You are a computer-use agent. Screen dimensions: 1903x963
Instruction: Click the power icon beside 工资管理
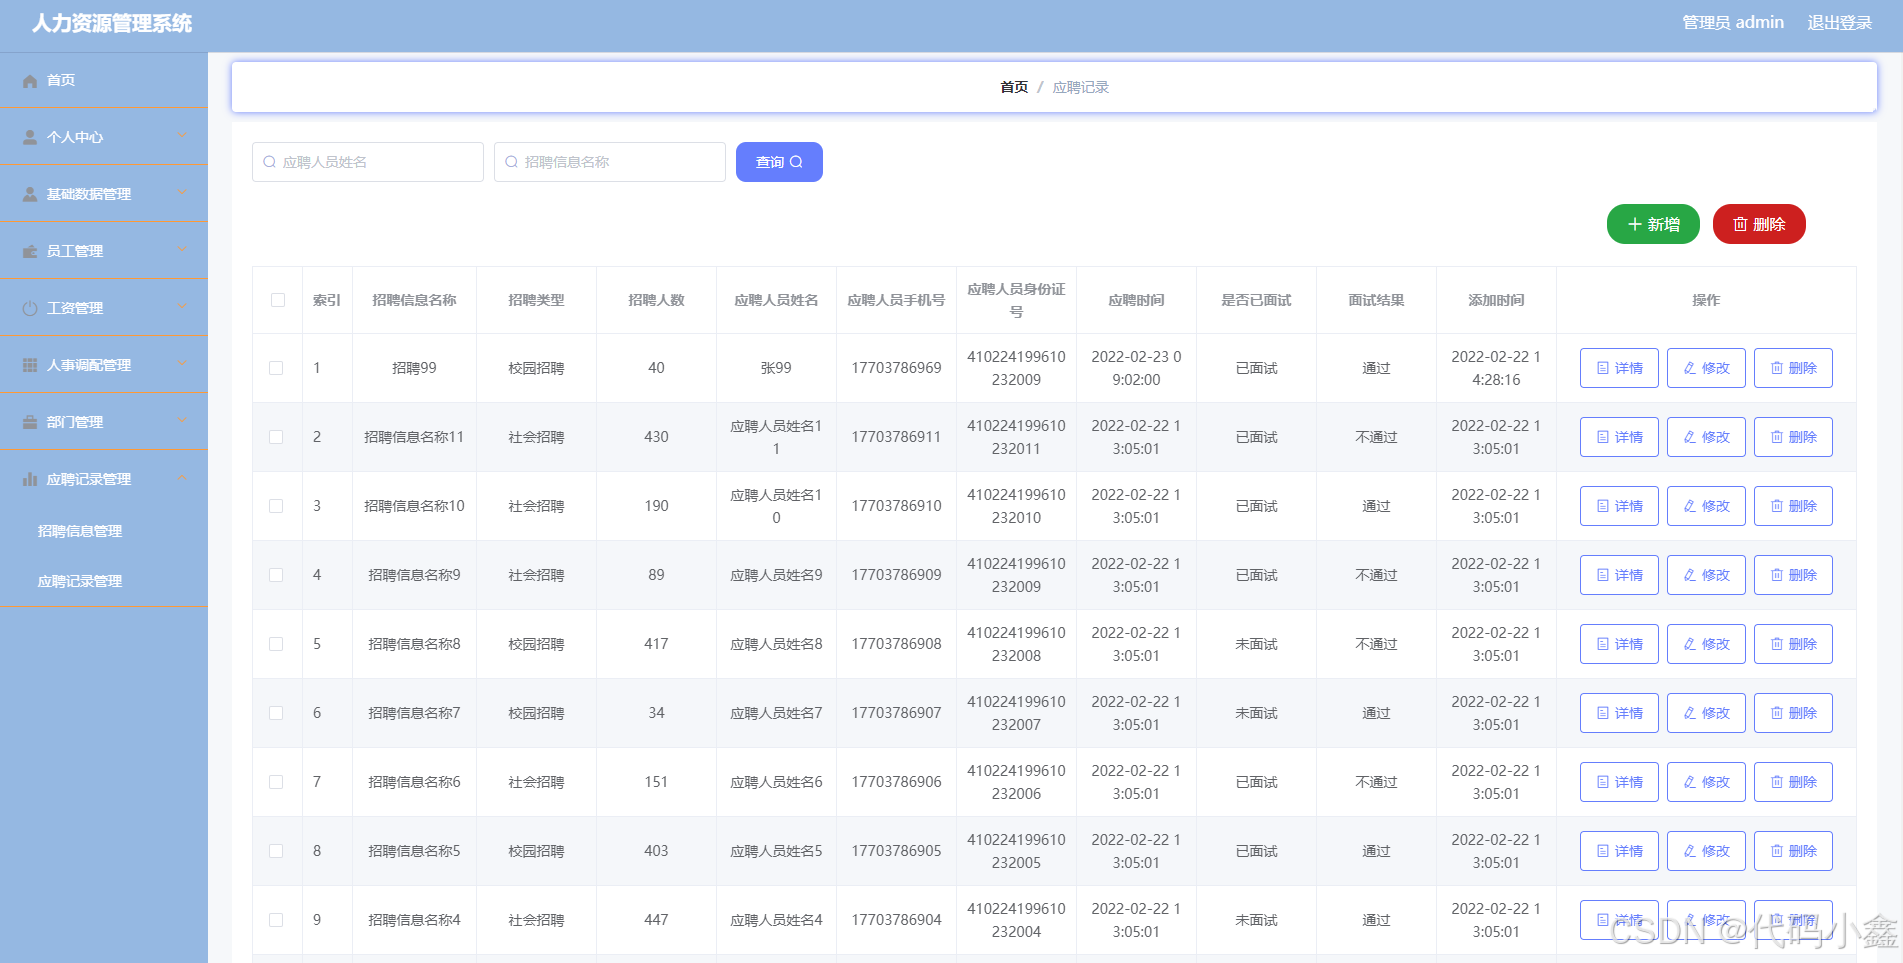pos(30,309)
